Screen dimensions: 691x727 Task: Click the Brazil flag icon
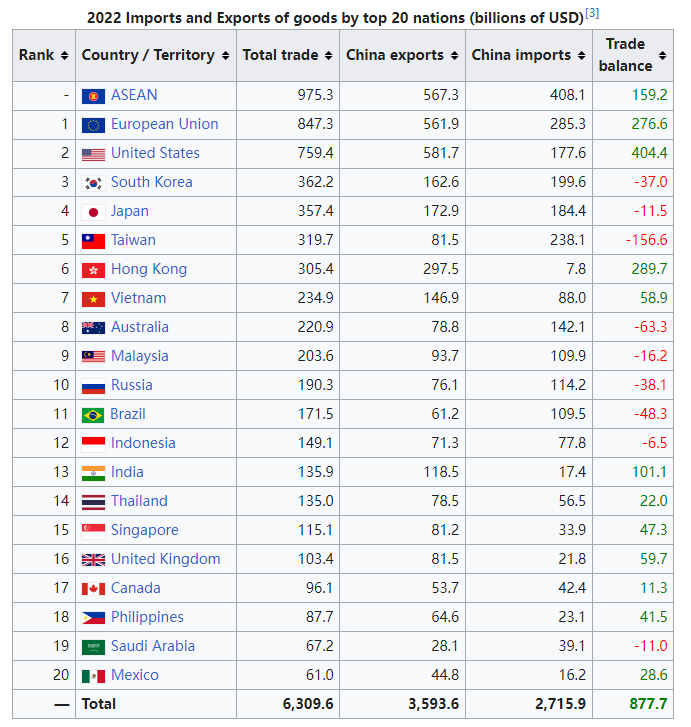click(93, 415)
